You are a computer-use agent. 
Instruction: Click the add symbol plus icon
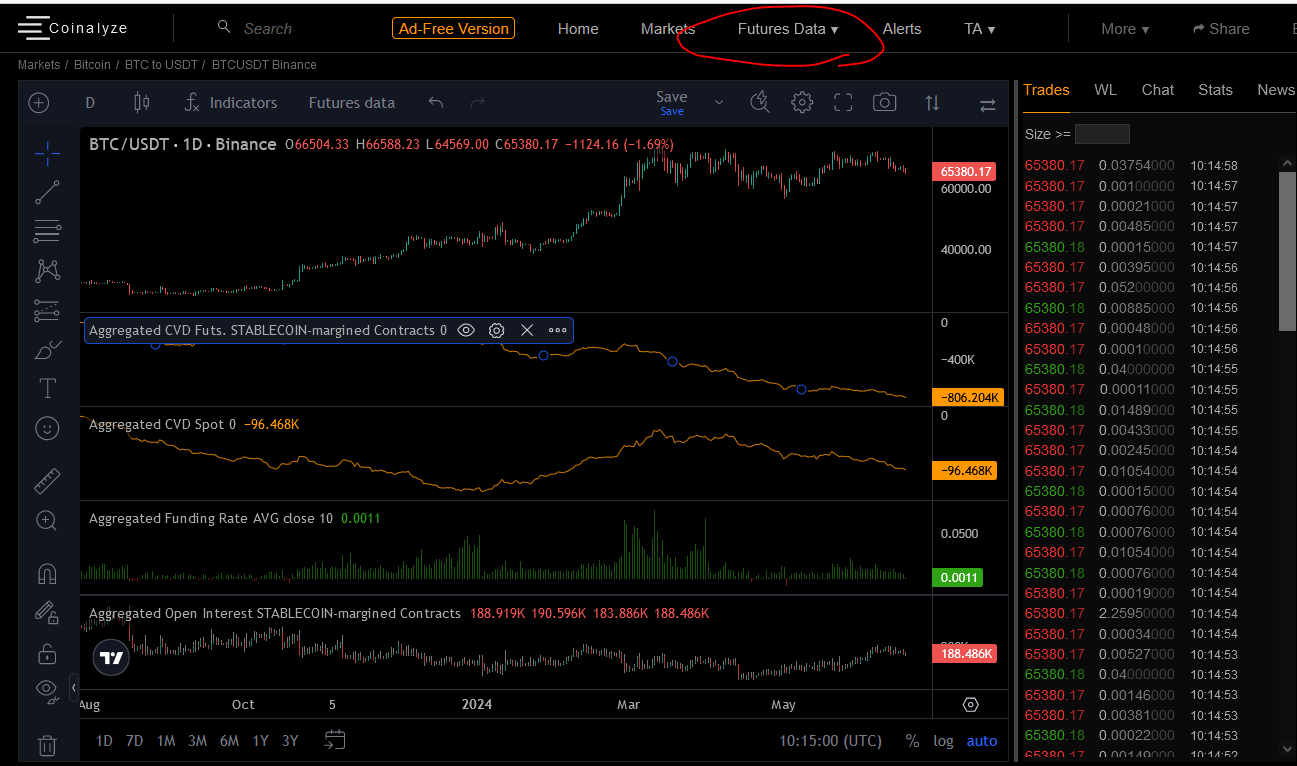(39, 102)
